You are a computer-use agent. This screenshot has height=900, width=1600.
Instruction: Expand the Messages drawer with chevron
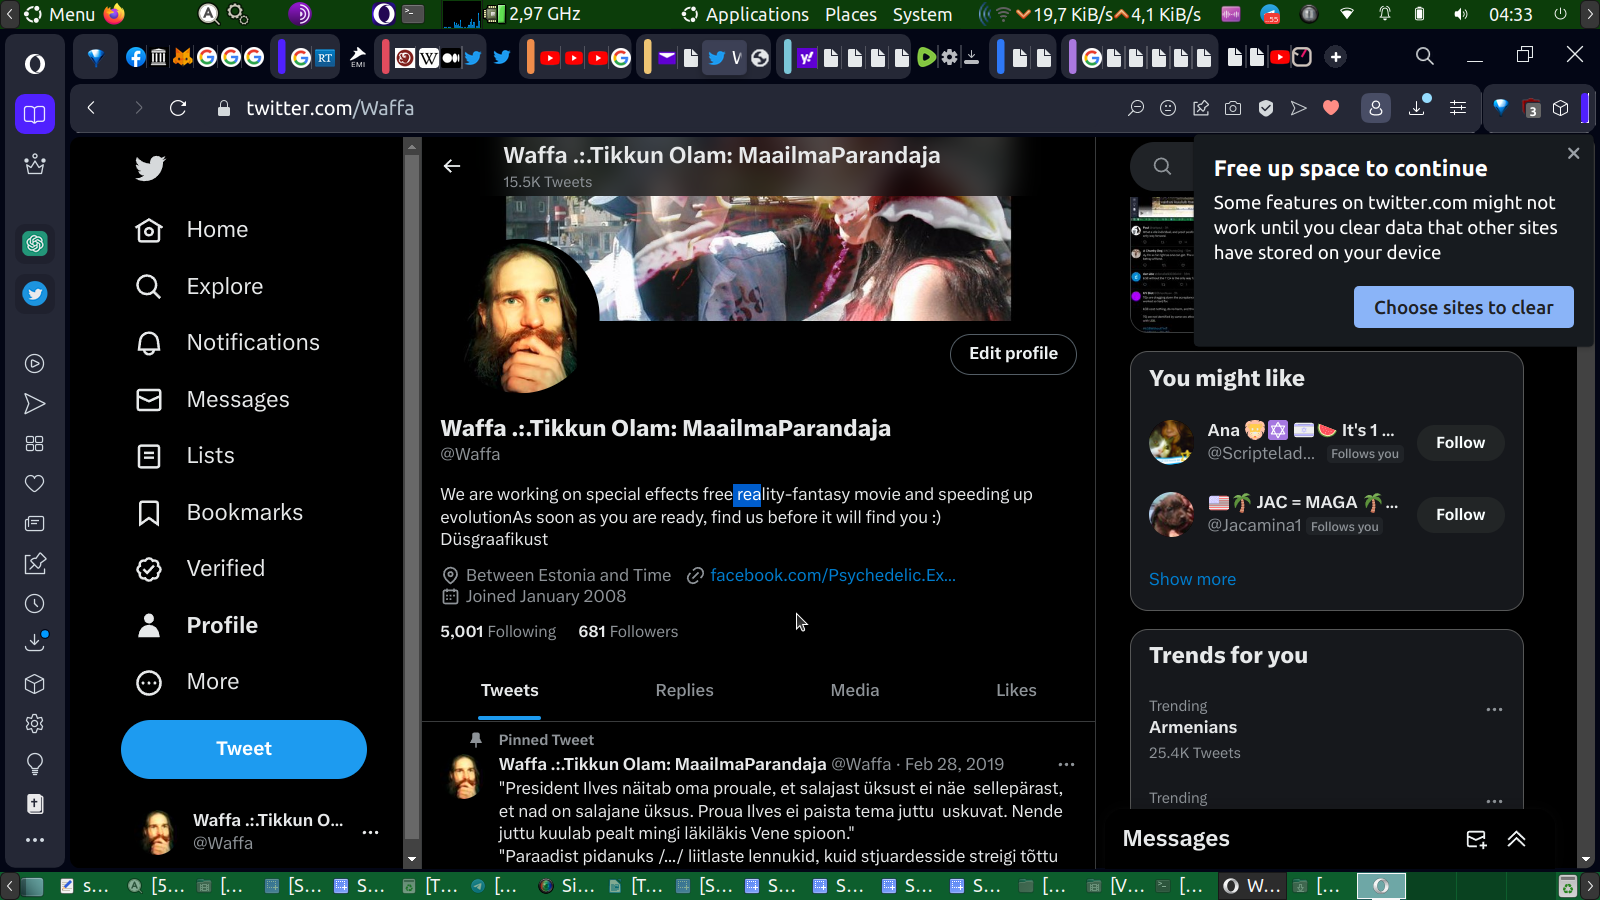click(1517, 839)
